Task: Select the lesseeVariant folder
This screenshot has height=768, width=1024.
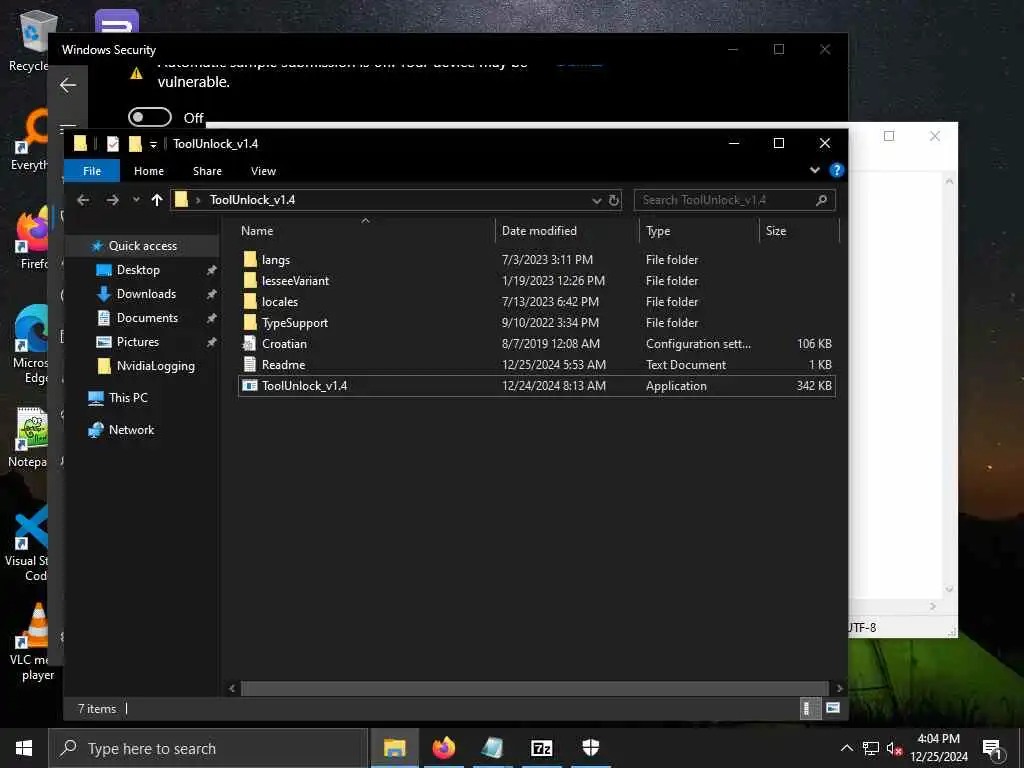Action: (x=295, y=281)
